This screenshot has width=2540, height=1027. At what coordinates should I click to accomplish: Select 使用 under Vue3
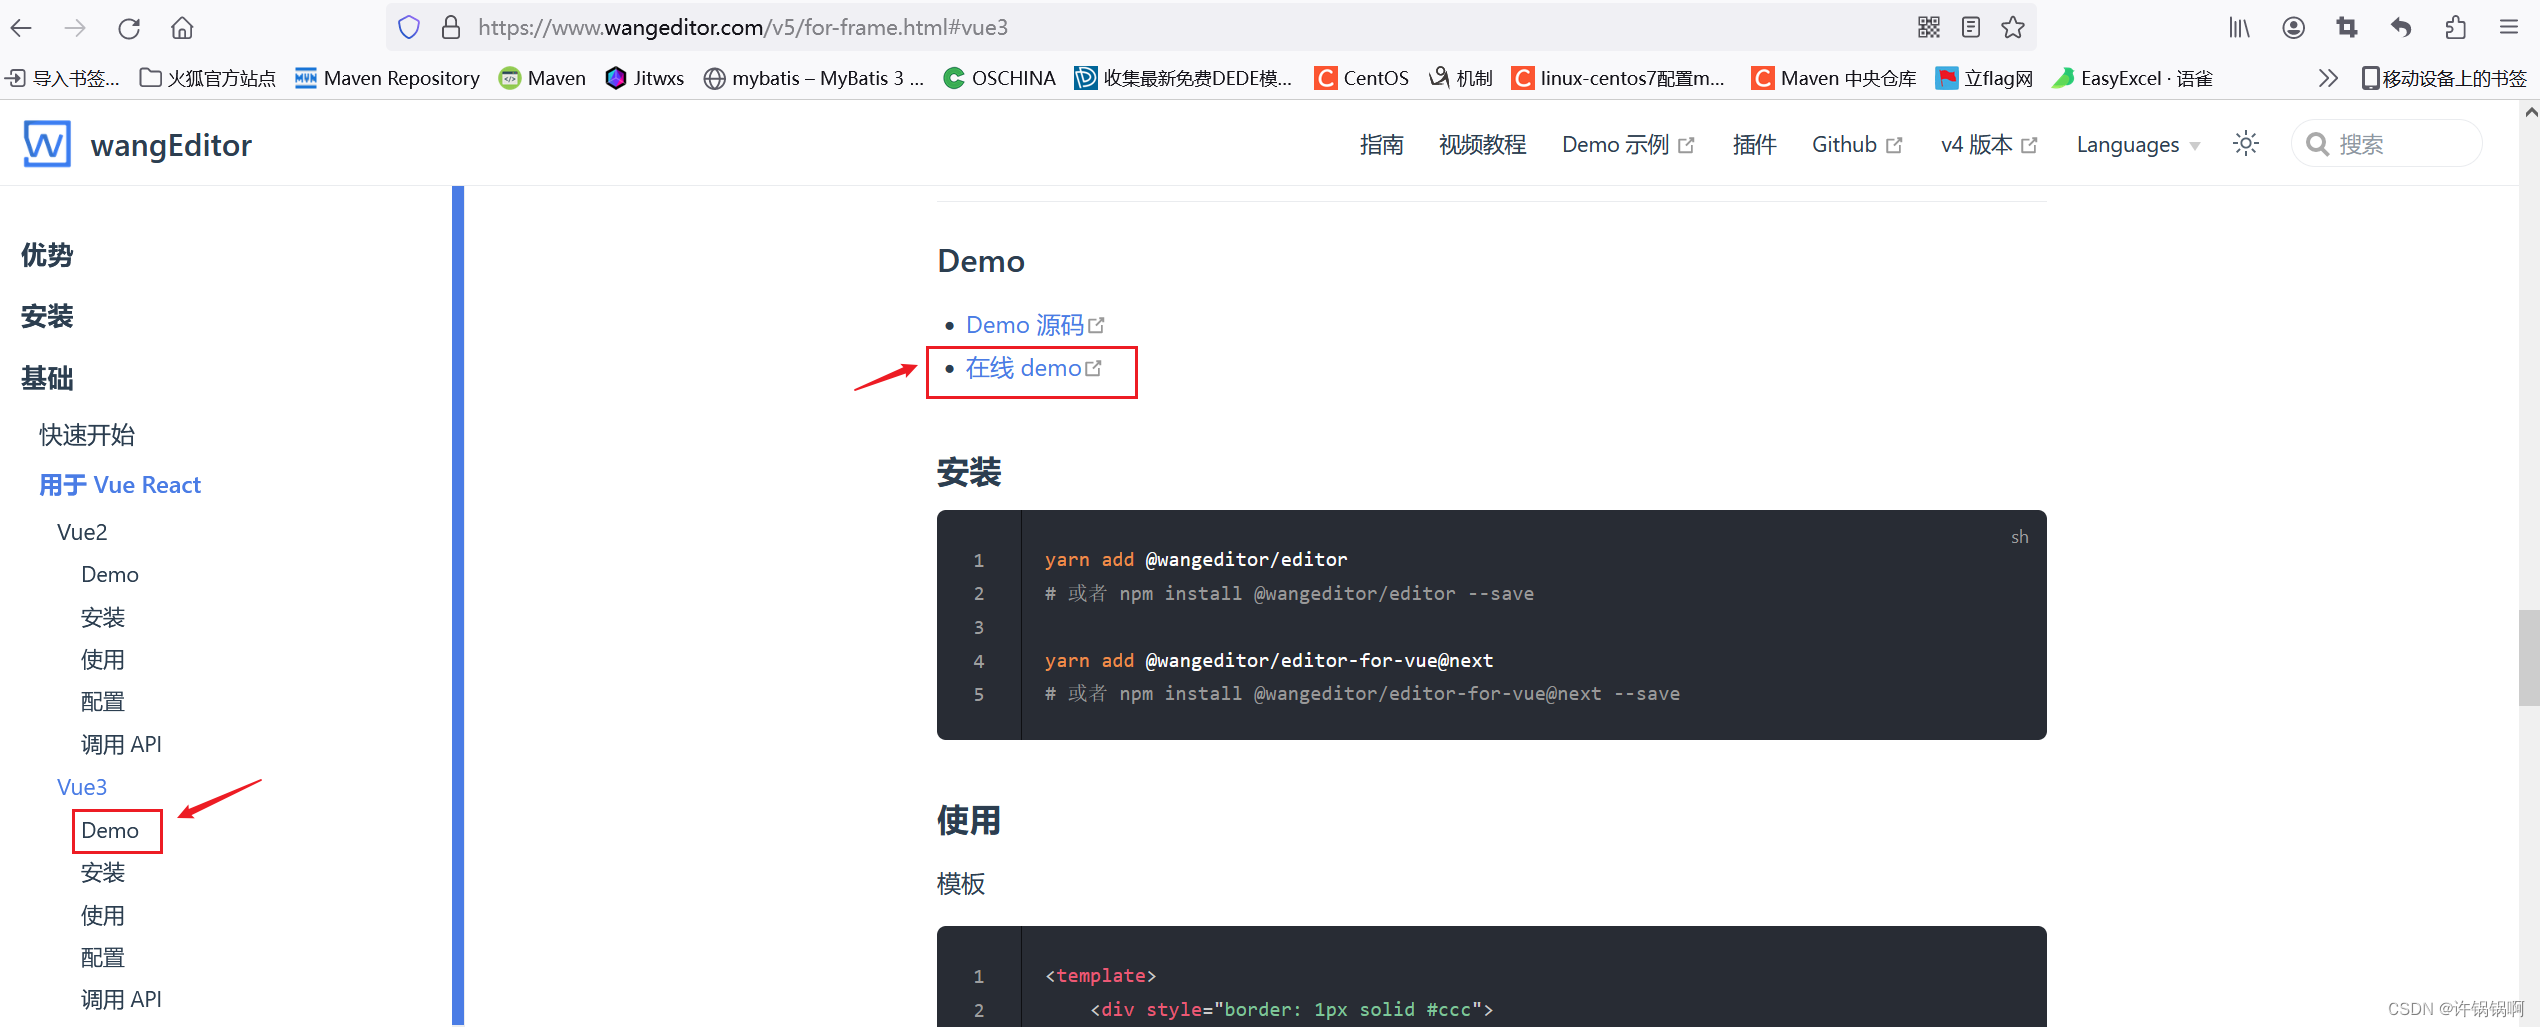(103, 915)
